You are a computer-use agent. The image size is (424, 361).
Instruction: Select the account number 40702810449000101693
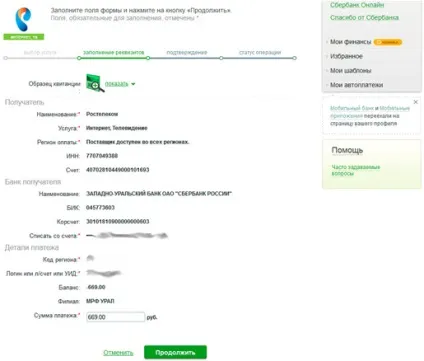[x=118, y=170]
